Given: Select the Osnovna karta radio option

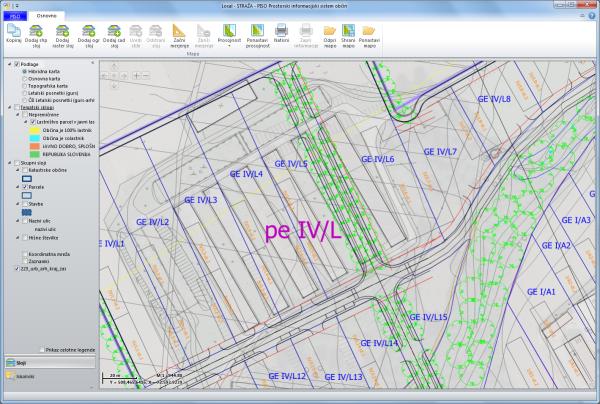Looking at the screenshot, I should [x=23, y=78].
